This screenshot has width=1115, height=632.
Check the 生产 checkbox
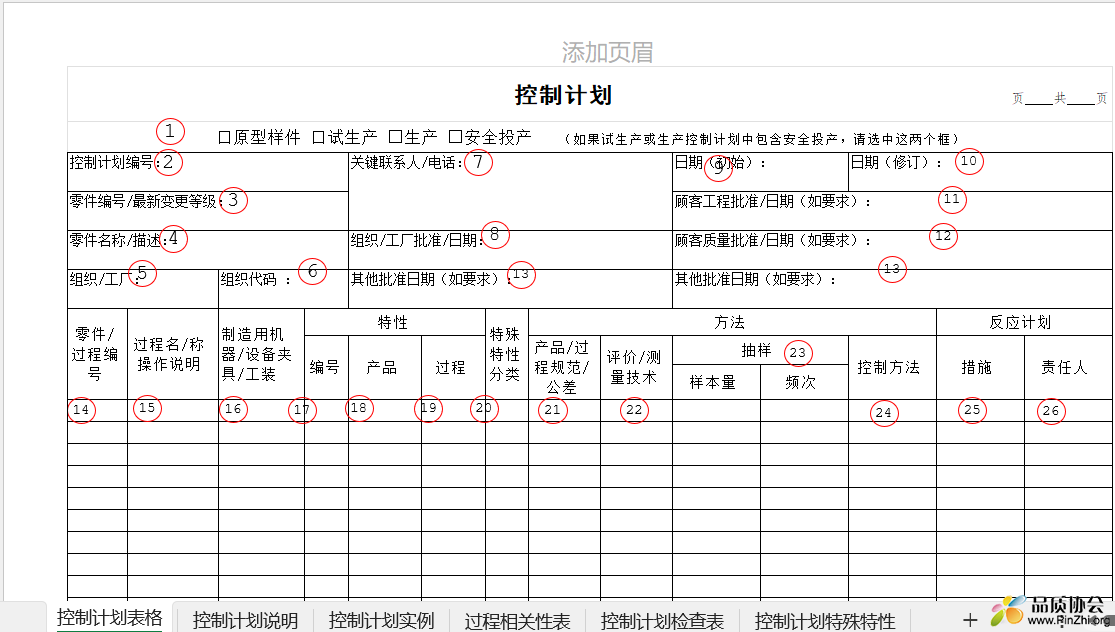pos(395,136)
